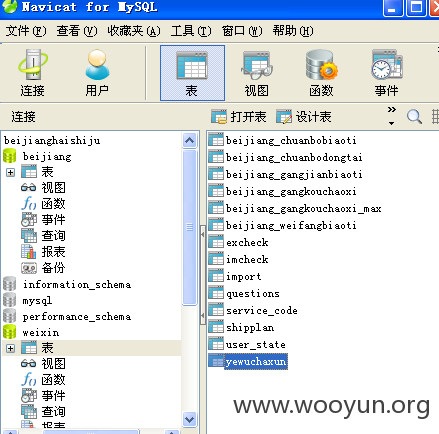Select the performance_schema database
The image size is (439, 434).
click(x=67, y=316)
